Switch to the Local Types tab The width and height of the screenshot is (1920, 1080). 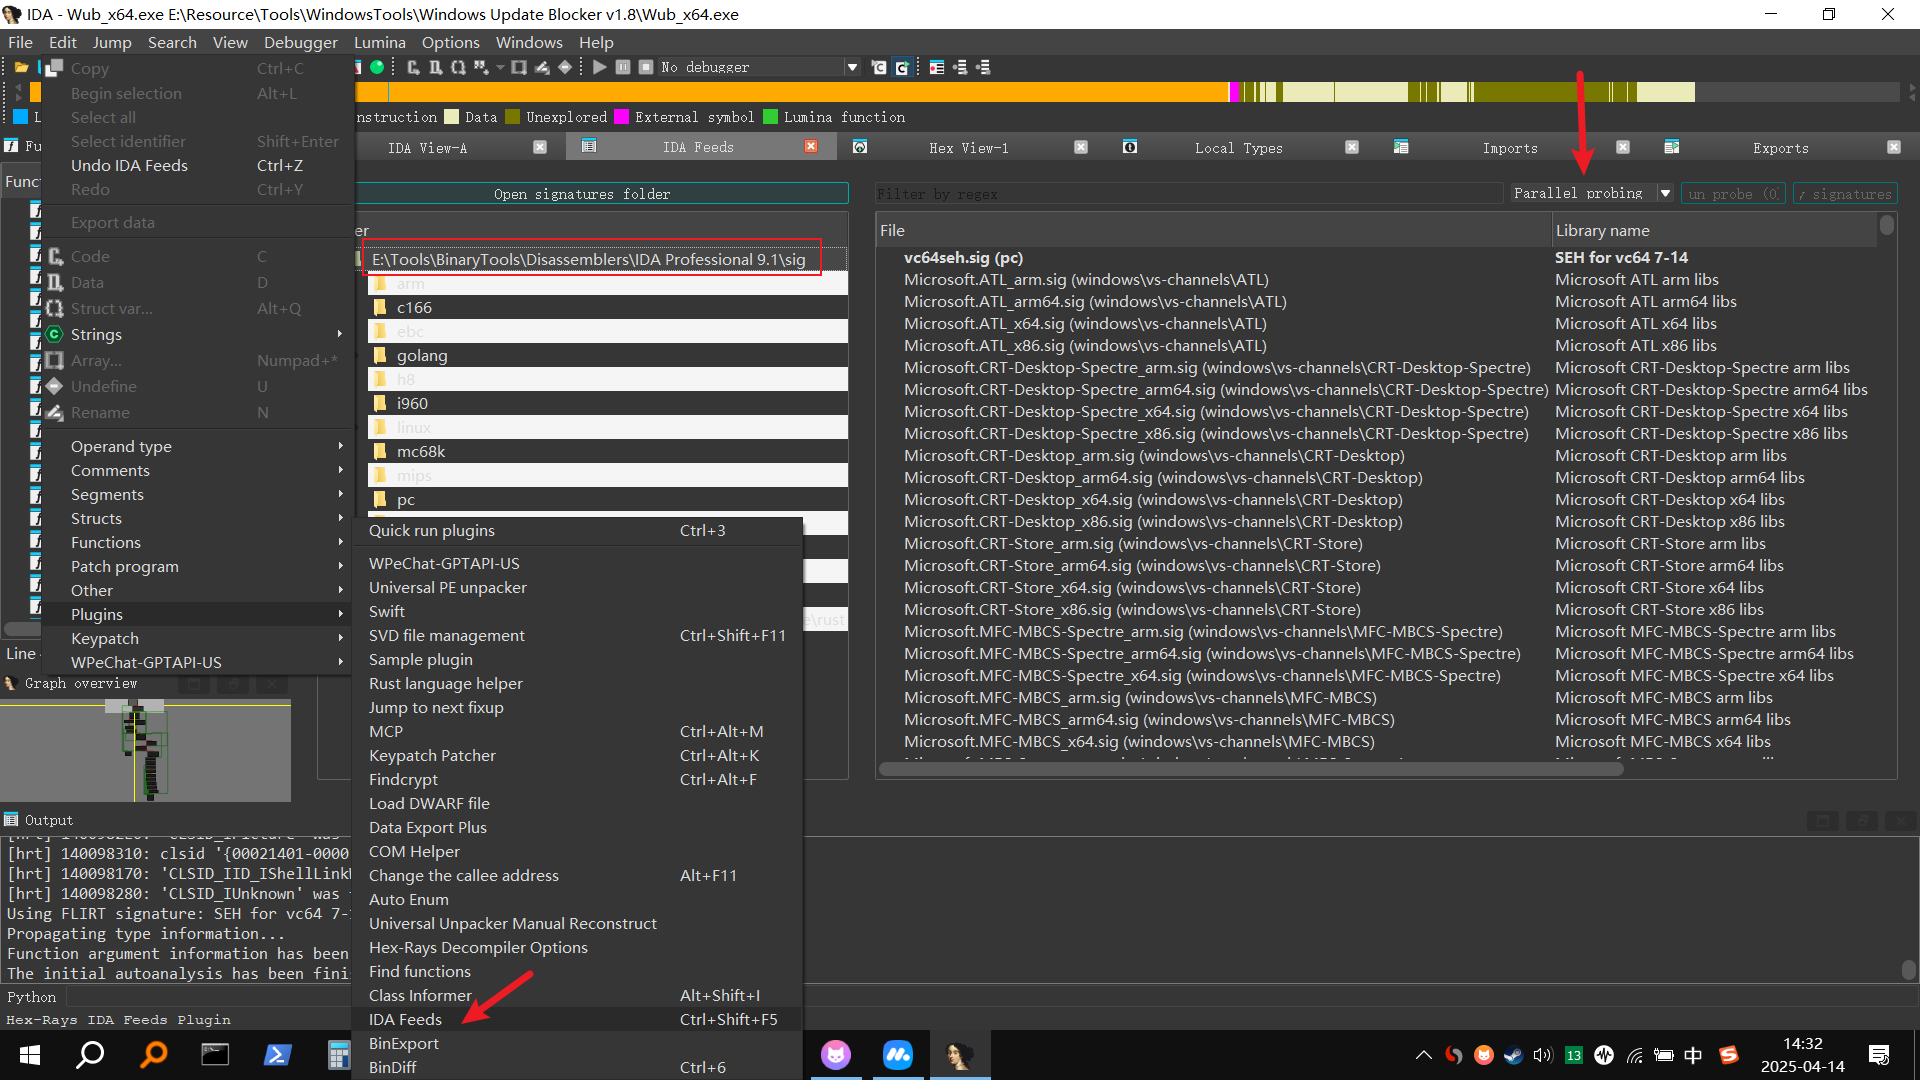coord(1238,147)
